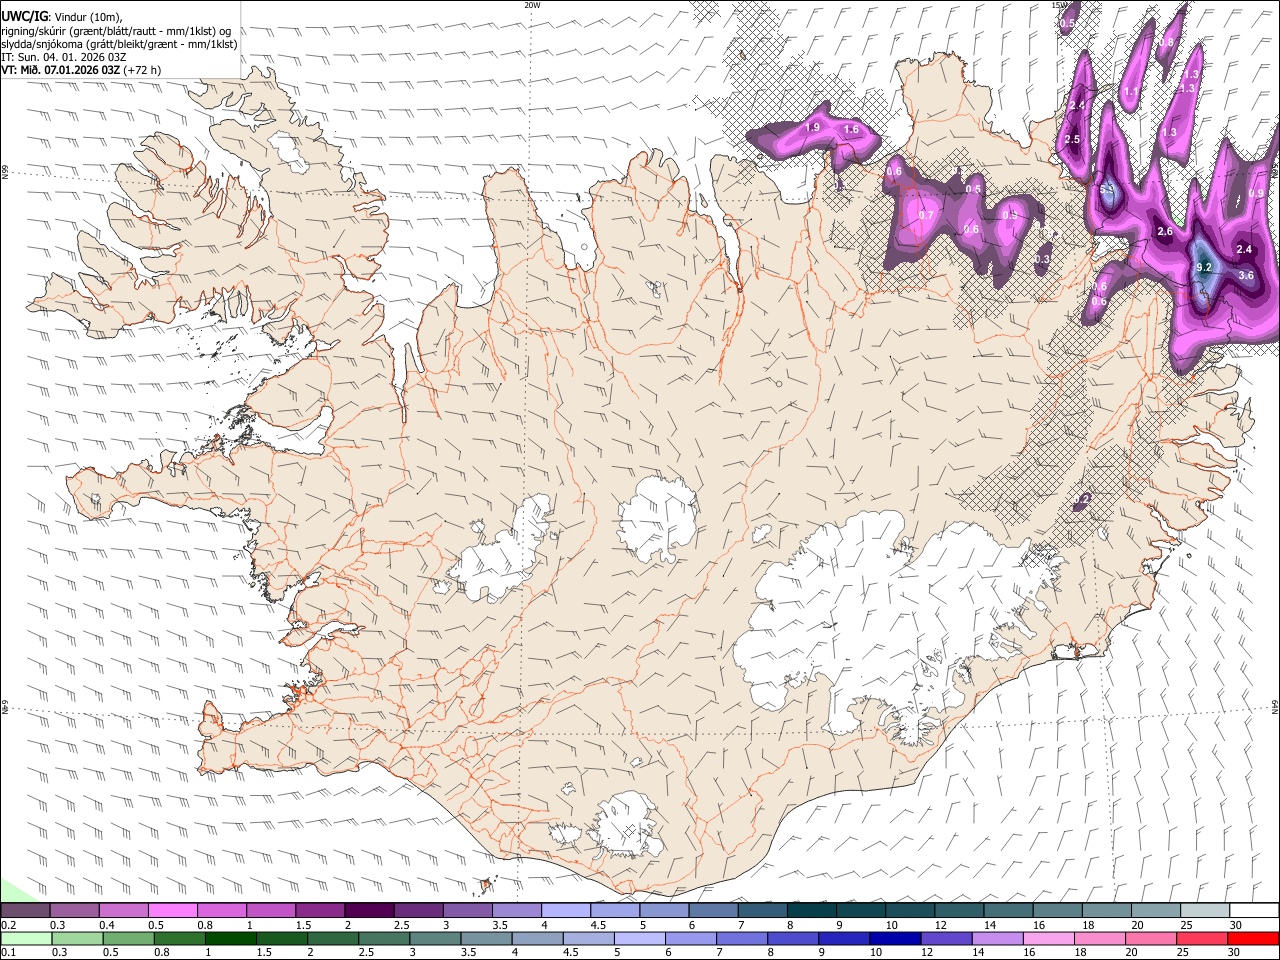Click the large white Vatnajökull glacier area
The width and height of the screenshot is (1280, 960).
click(x=880, y=620)
